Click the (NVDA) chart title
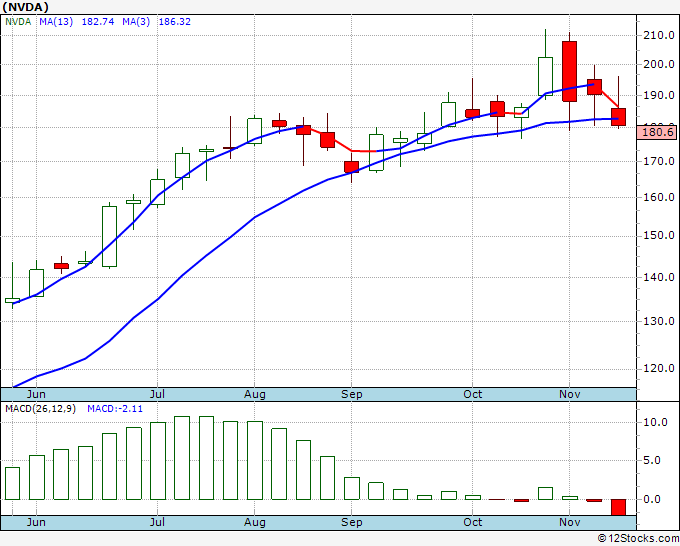The height and width of the screenshot is (546, 680). tap(25, 7)
